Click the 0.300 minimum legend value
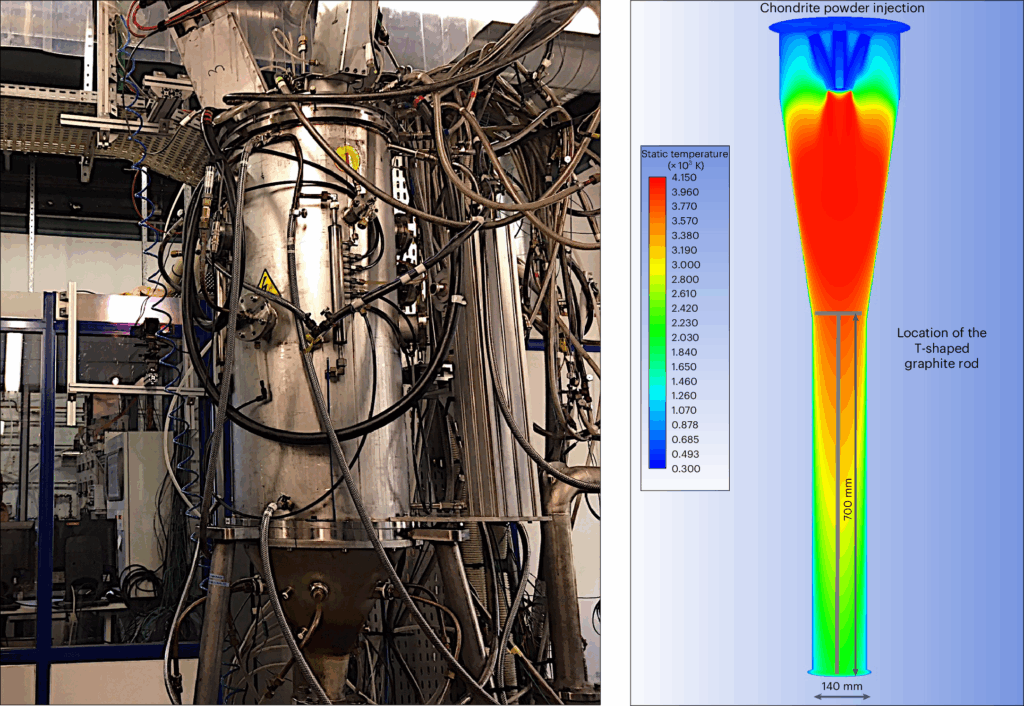 (685, 468)
